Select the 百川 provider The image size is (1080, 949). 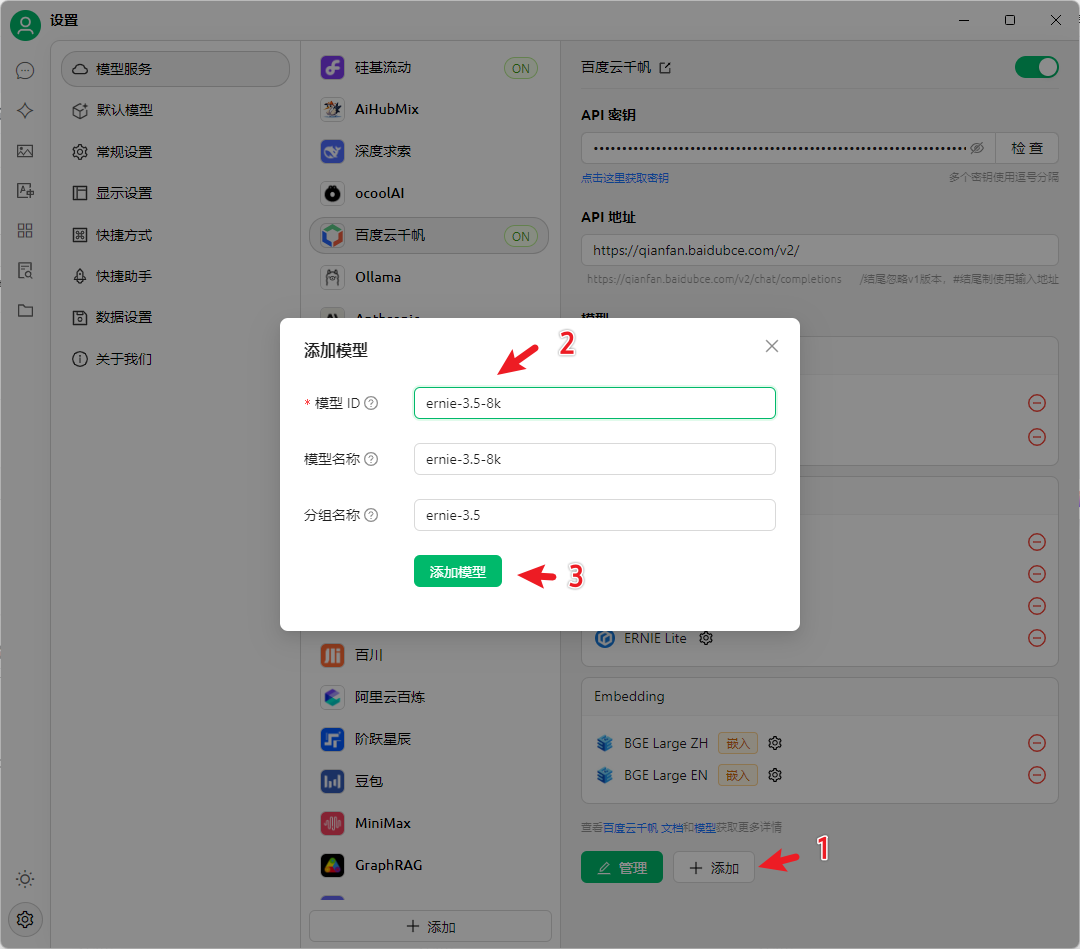[429, 655]
